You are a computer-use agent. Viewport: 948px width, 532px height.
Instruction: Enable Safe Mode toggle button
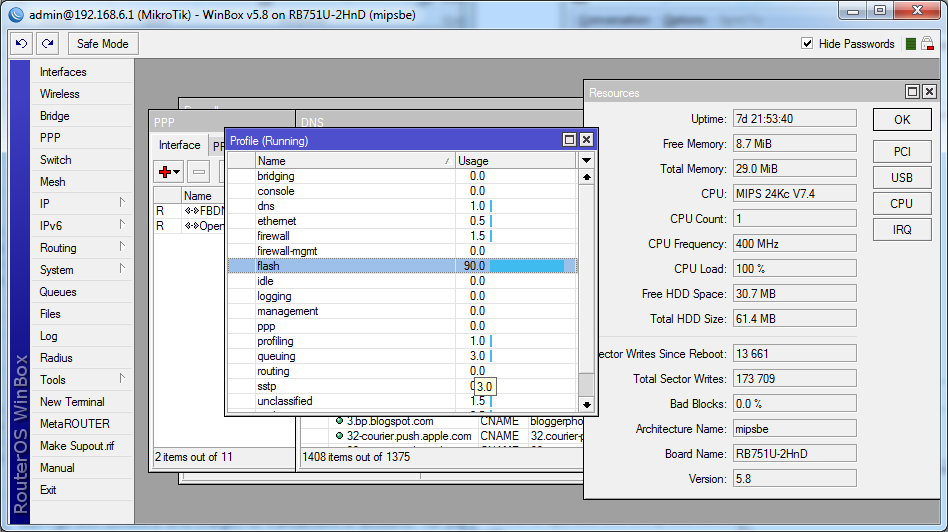[x=103, y=44]
